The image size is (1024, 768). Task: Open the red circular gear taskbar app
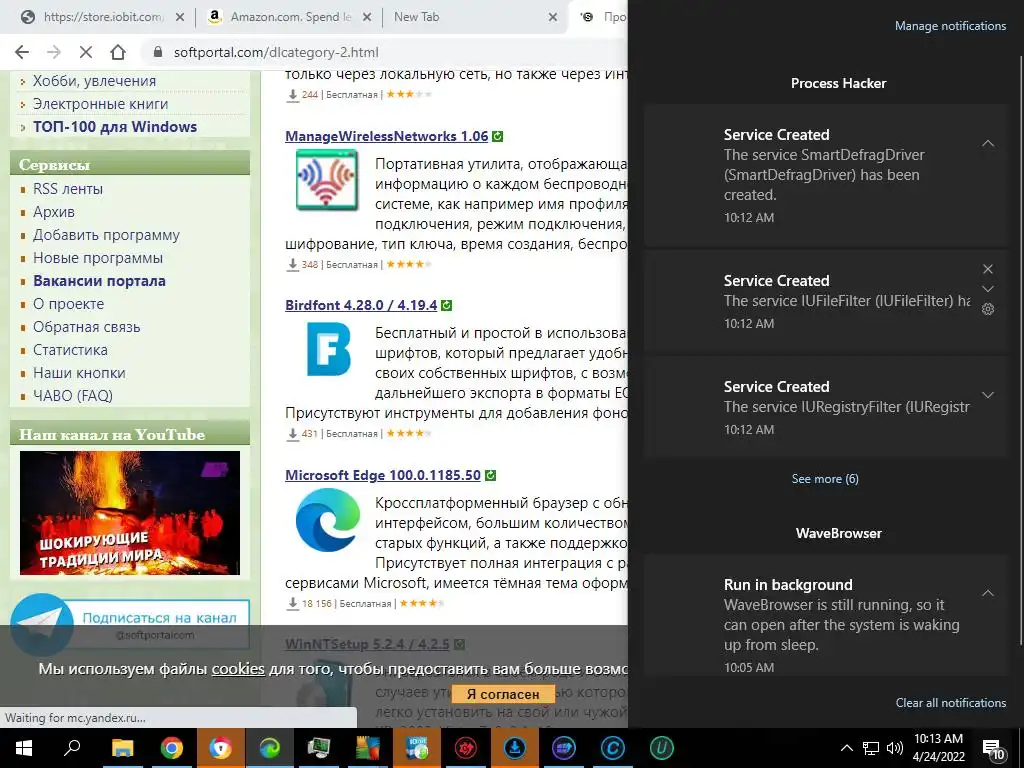(x=466, y=748)
